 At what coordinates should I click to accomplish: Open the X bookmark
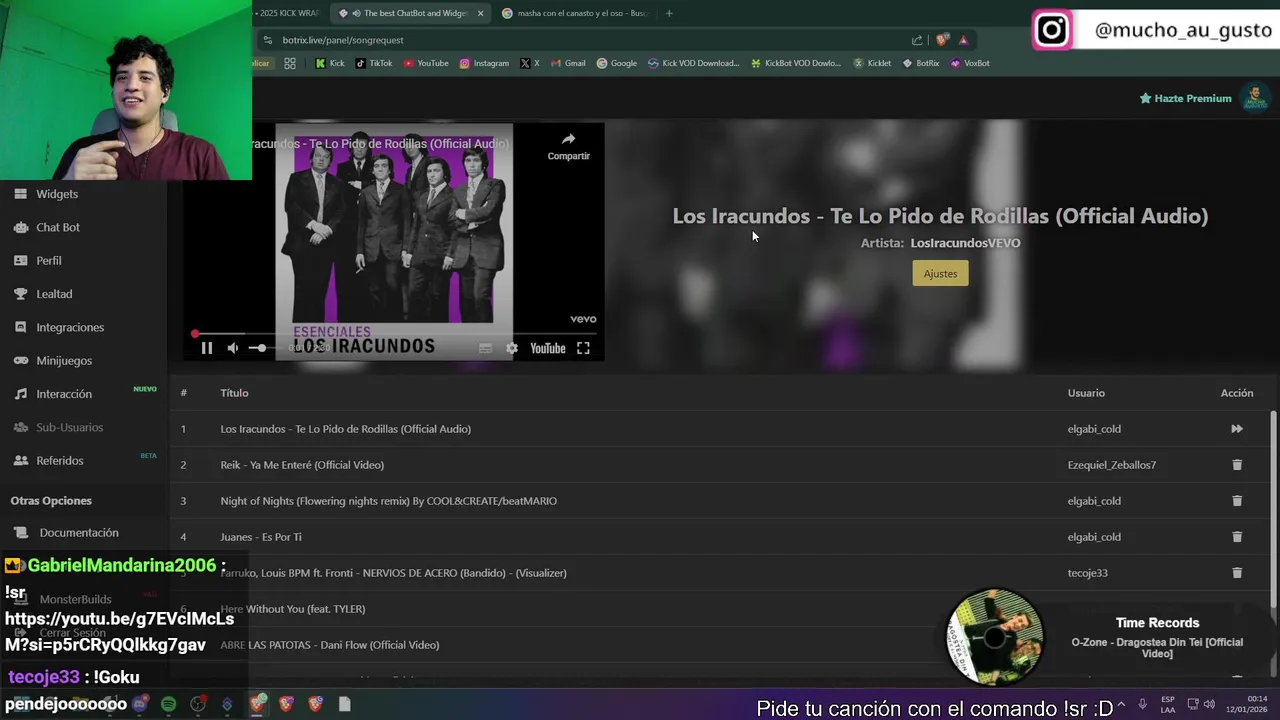(530, 63)
